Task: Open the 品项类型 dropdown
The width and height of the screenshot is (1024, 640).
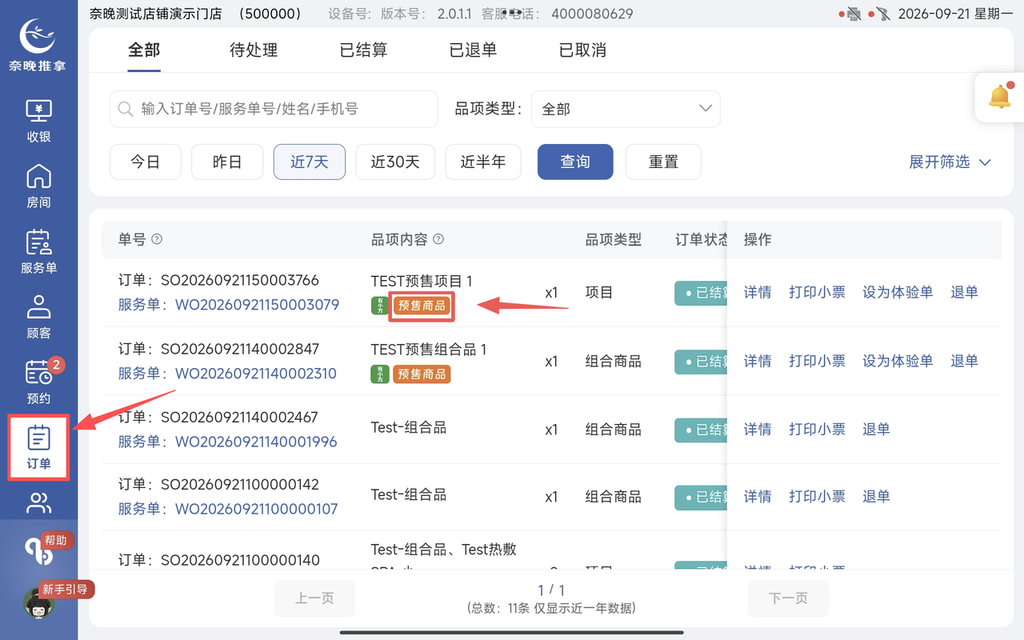Action: click(x=626, y=109)
